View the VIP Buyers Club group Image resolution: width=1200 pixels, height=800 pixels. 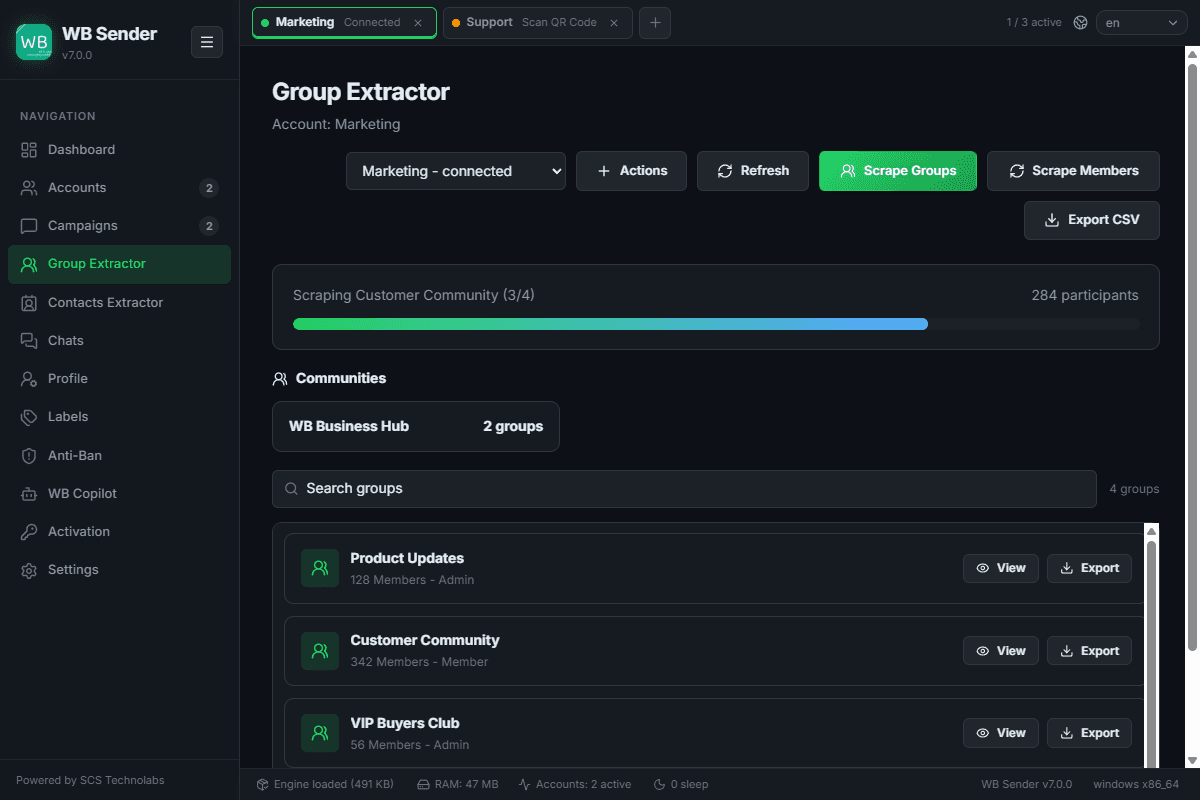(1001, 733)
